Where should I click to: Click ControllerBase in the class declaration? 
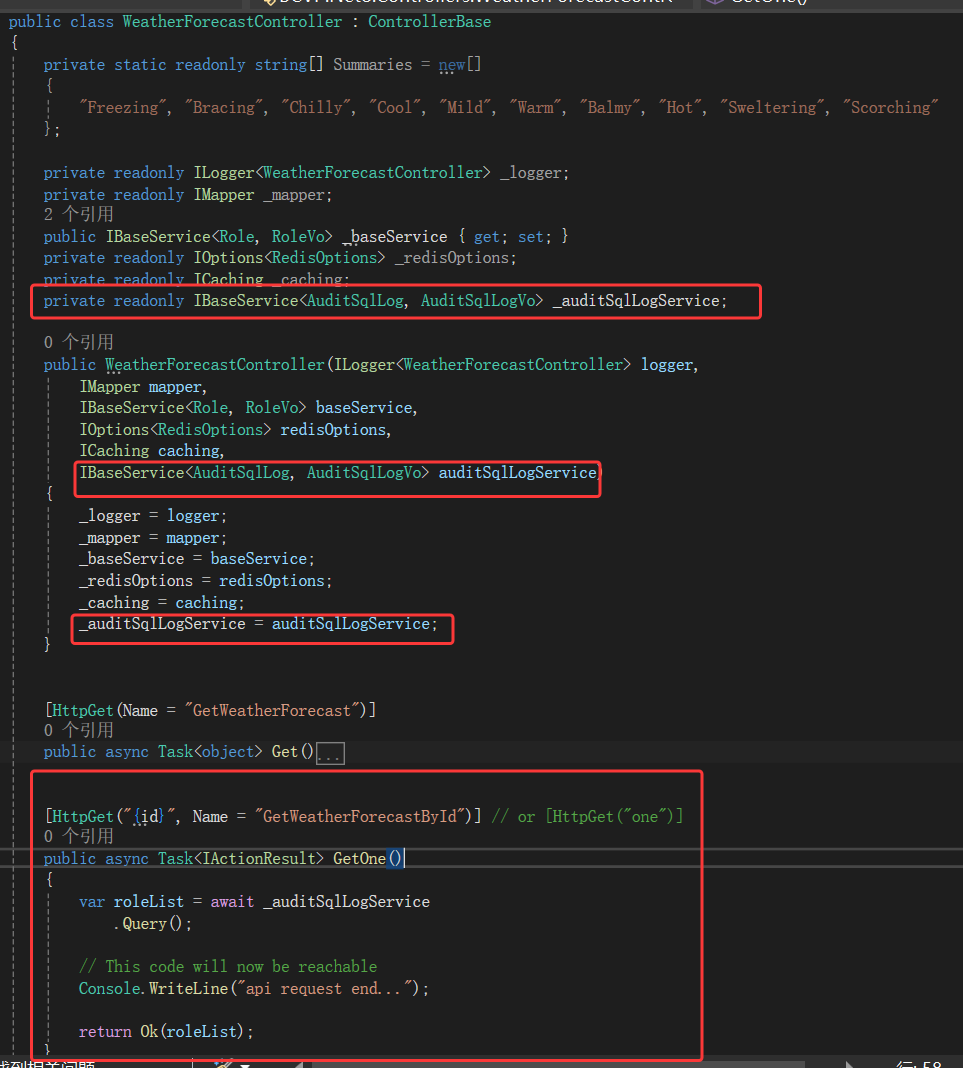tap(430, 22)
